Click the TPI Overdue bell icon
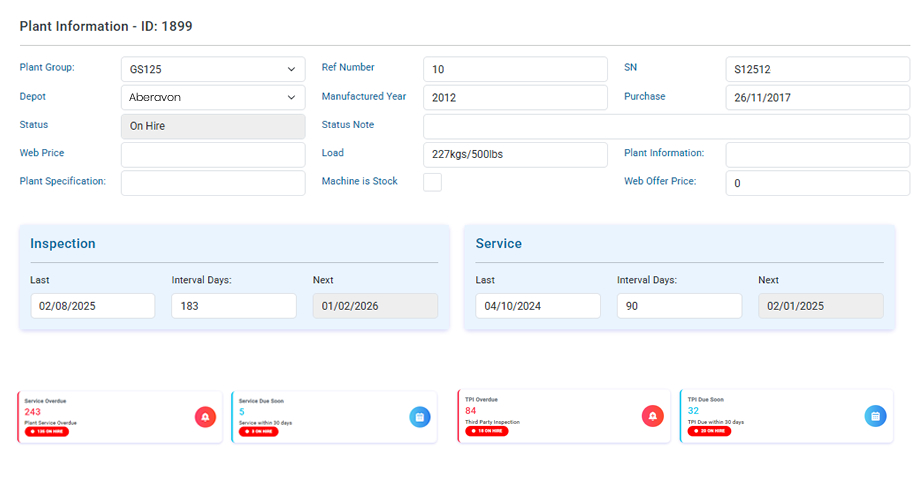The width and height of the screenshot is (922, 500). tap(652, 416)
